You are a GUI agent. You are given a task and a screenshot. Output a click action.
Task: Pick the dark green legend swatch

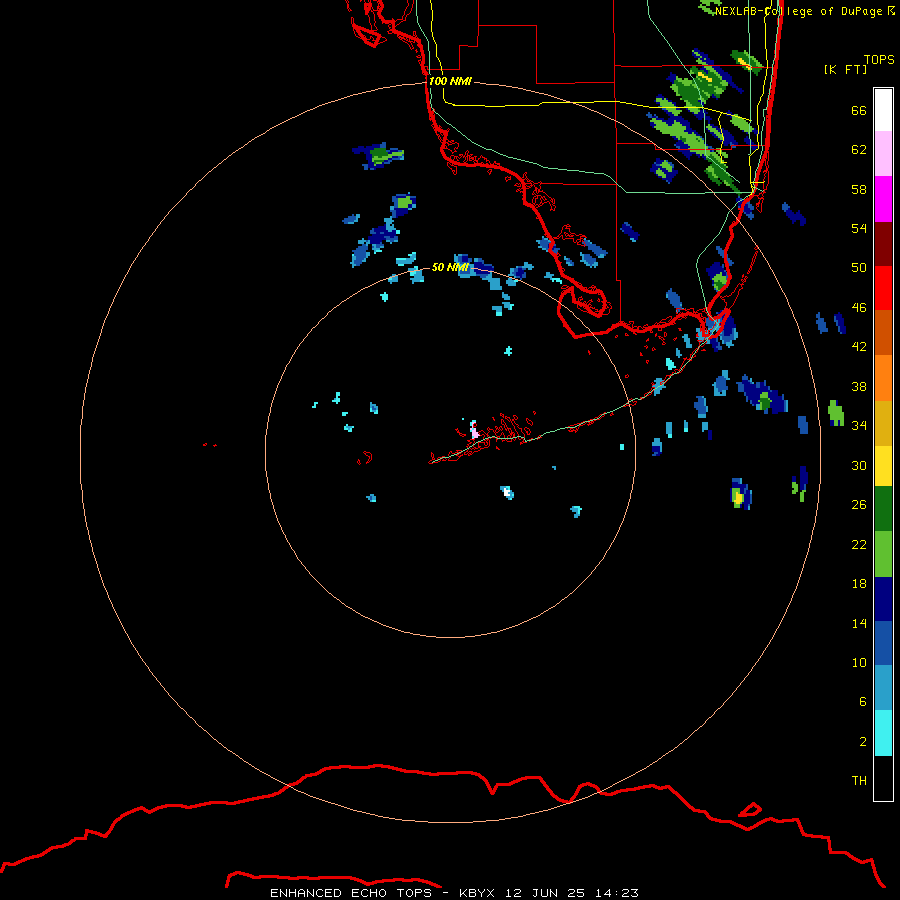(883, 509)
